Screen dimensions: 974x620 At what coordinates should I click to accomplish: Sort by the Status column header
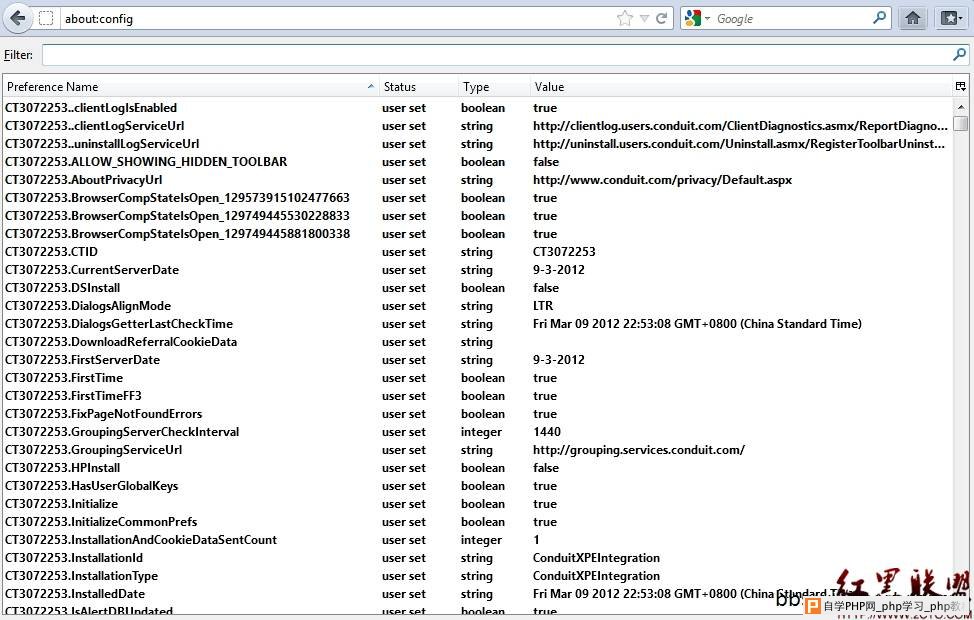point(417,87)
